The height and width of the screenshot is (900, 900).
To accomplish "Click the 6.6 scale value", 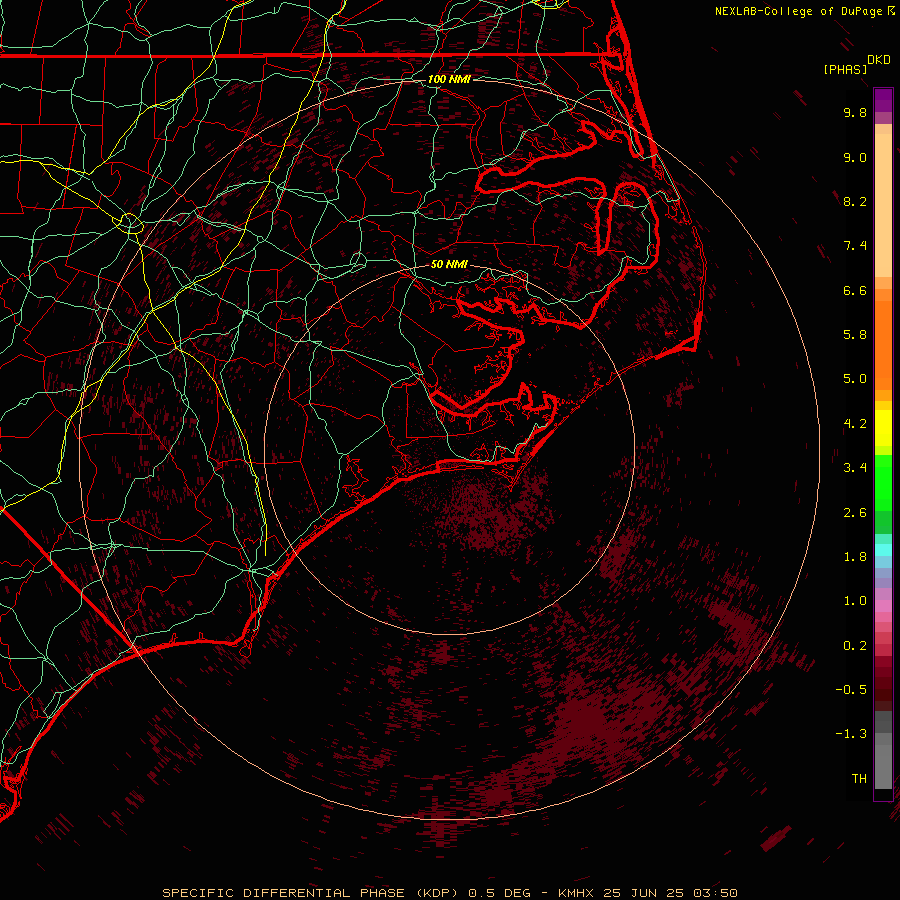I will point(855,290).
